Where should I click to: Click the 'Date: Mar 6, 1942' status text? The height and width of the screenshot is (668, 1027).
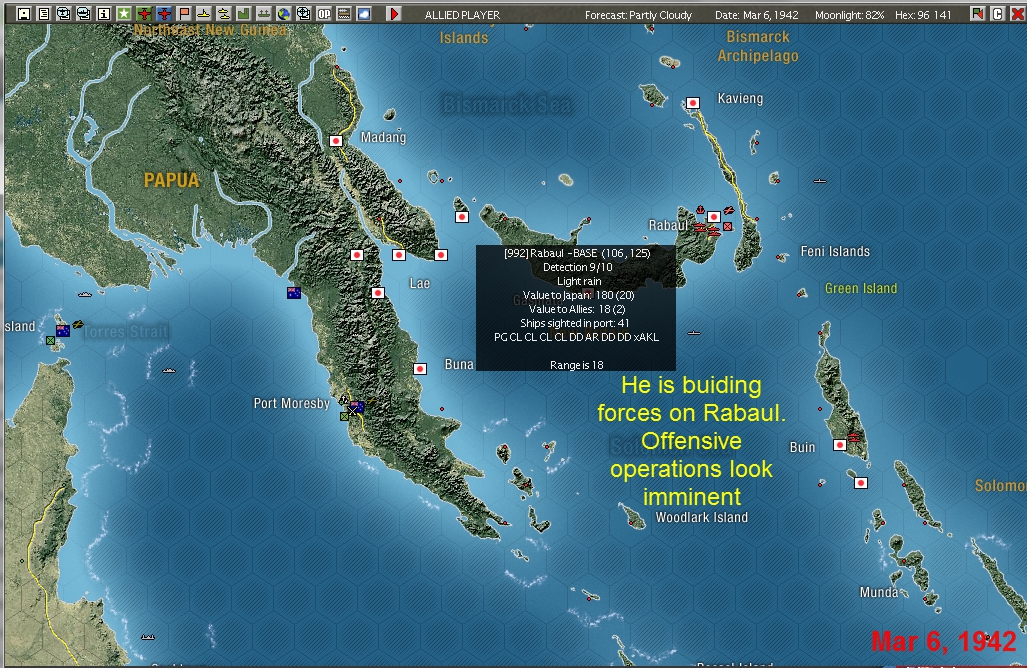757,15
